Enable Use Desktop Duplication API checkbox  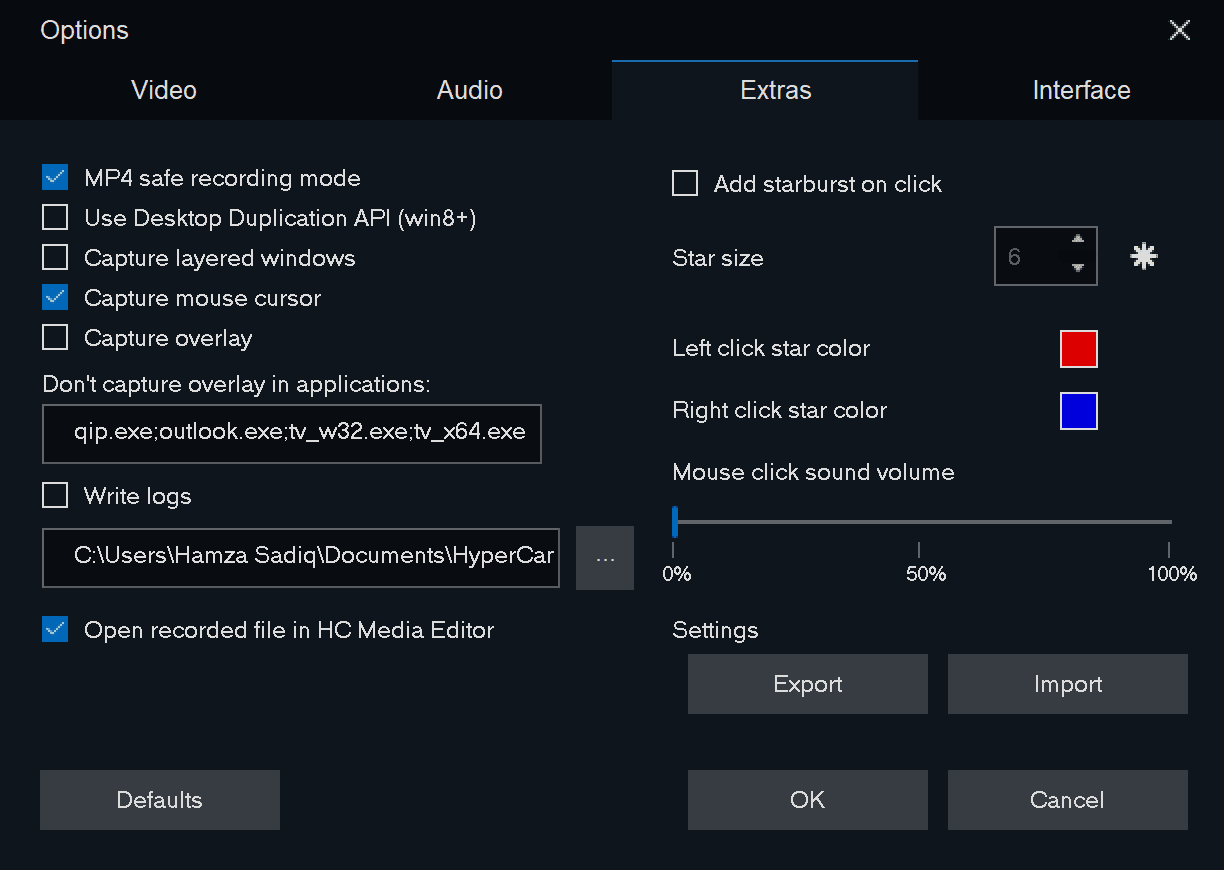(55, 218)
